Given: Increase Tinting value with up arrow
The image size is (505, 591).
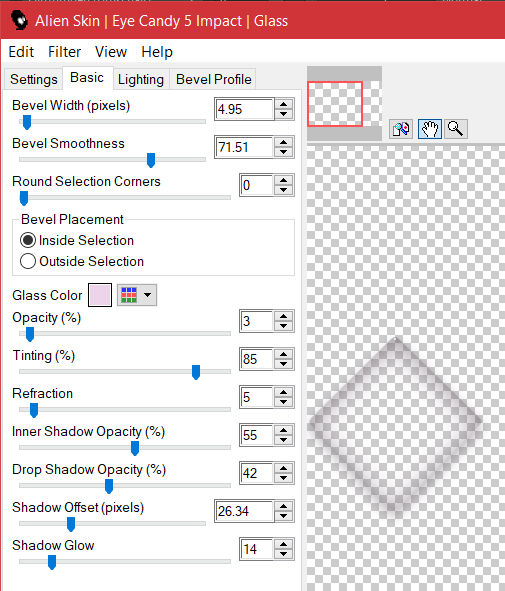Looking at the screenshot, I should tap(284, 354).
